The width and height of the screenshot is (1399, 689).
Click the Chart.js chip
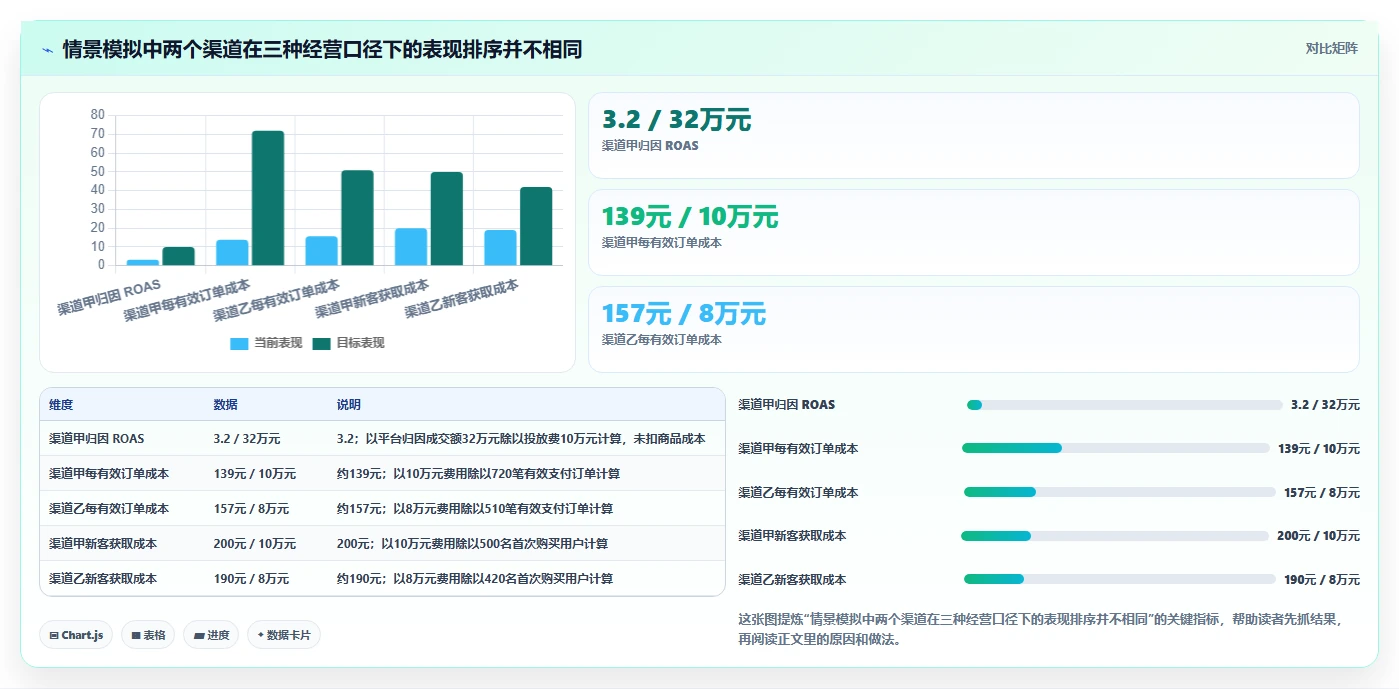click(x=76, y=635)
